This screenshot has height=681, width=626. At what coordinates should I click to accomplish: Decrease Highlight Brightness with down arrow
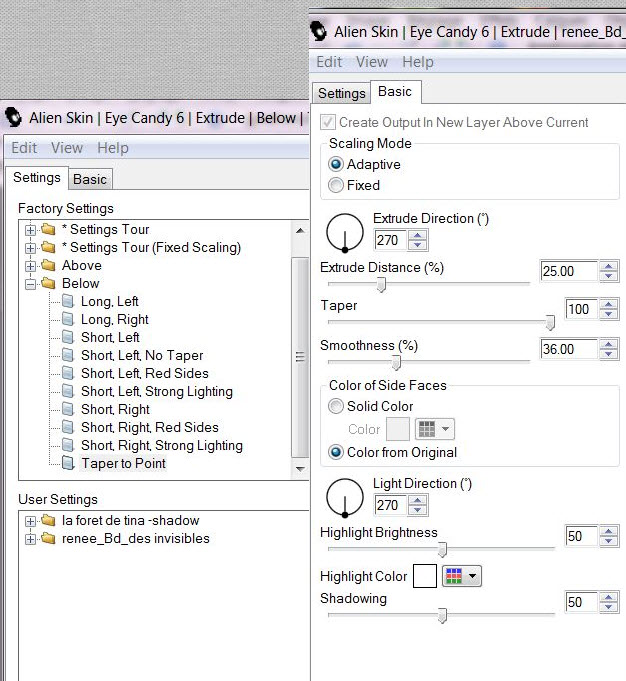tap(609, 541)
